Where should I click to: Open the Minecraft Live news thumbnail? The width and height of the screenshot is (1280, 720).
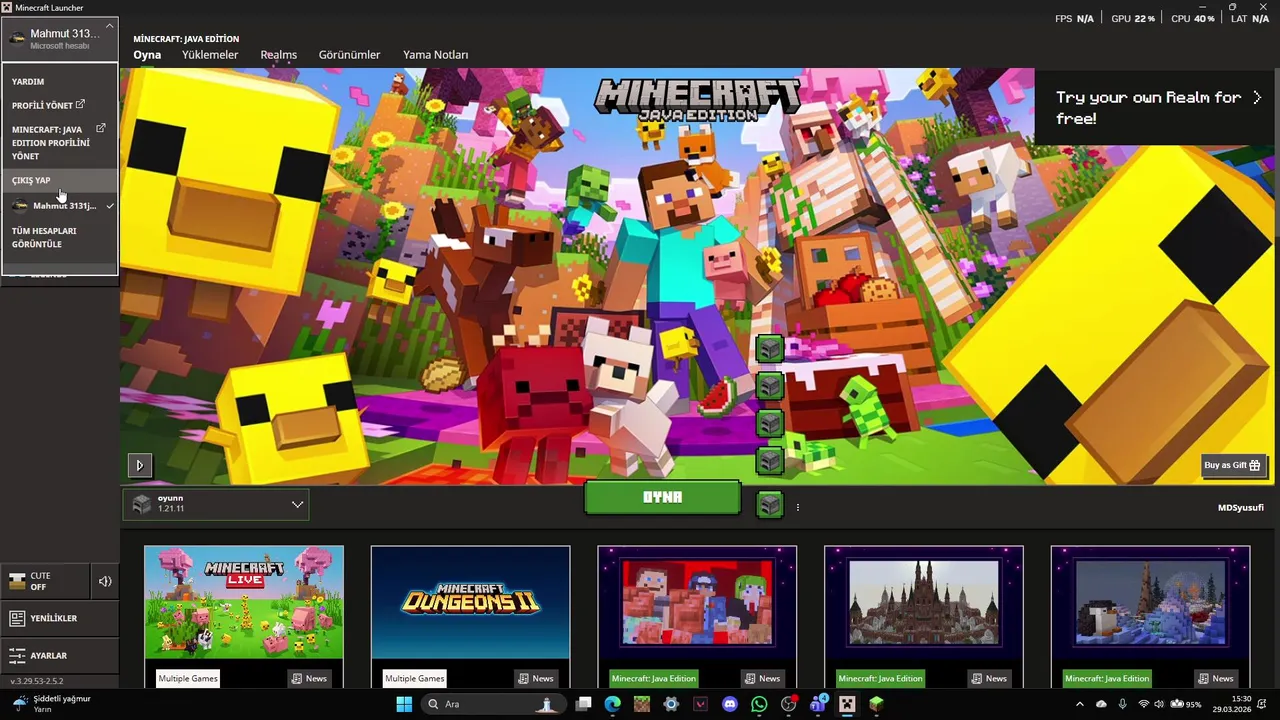(244, 602)
